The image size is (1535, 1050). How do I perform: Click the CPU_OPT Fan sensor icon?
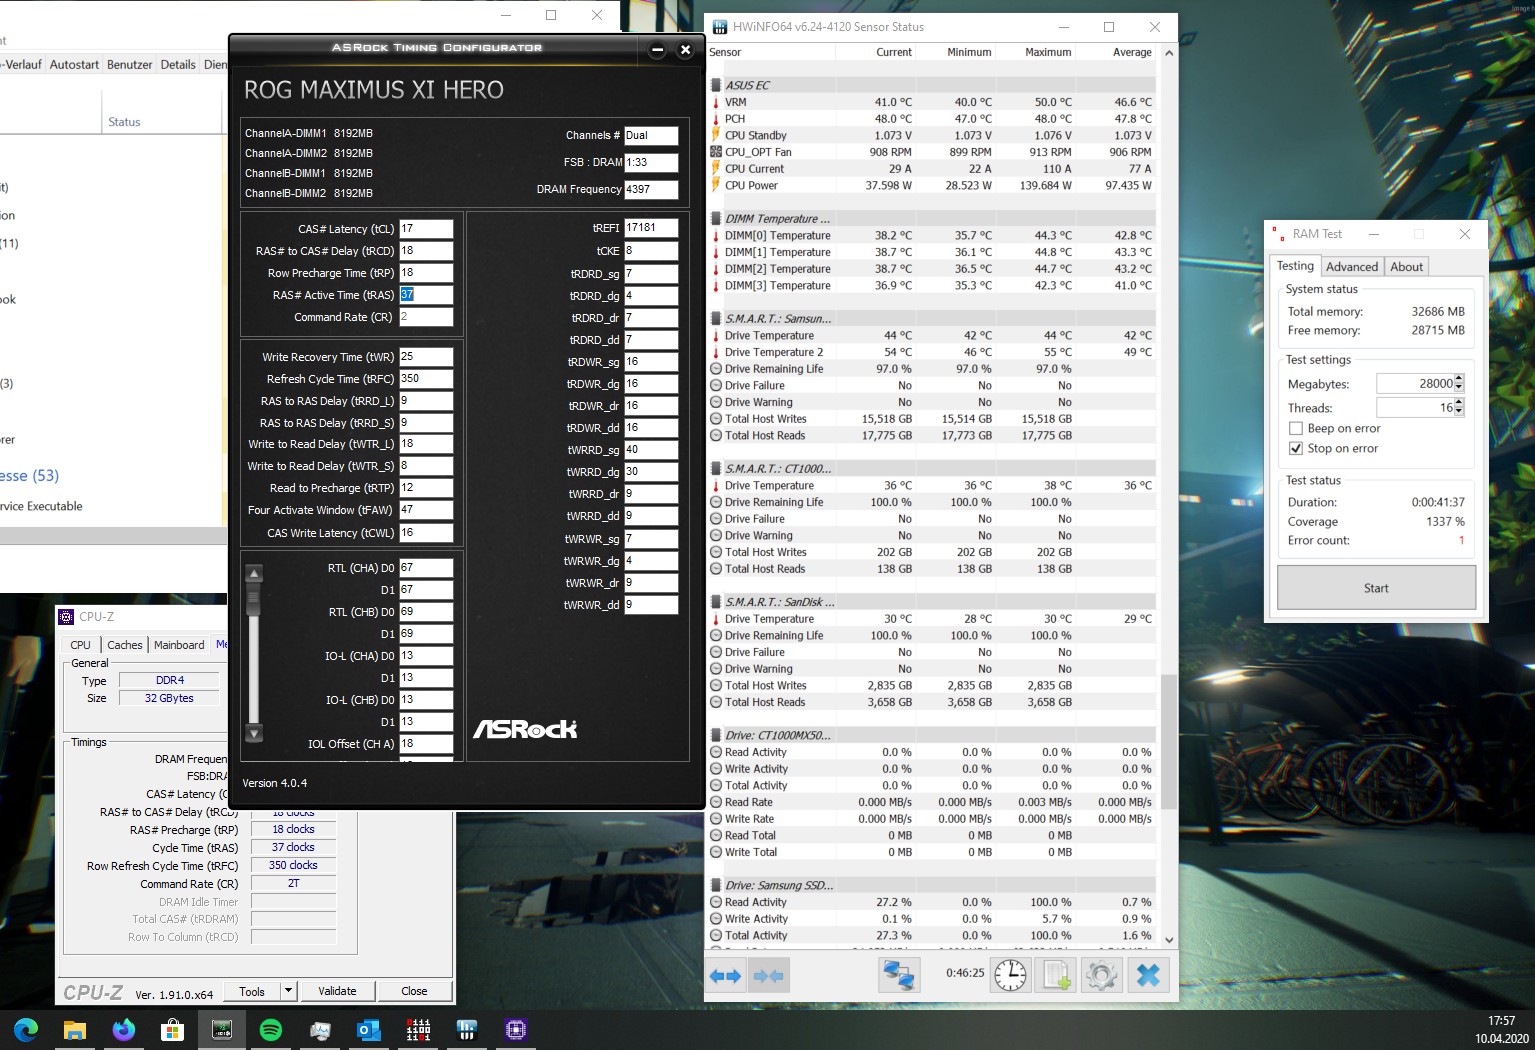(716, 152)
